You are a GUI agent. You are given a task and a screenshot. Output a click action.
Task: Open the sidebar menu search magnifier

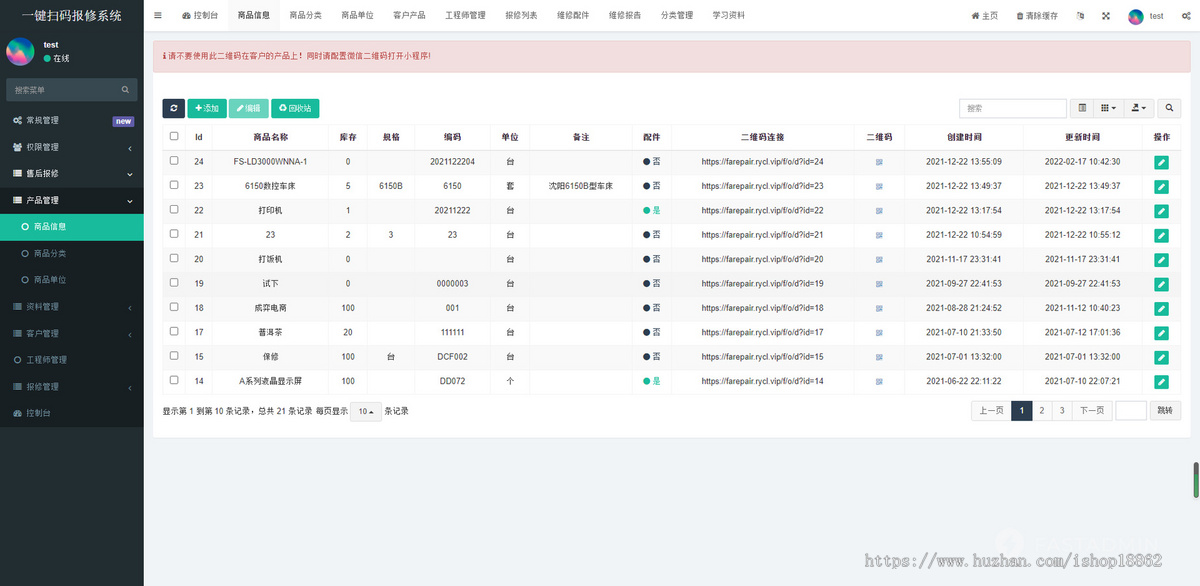pos(124,89)
